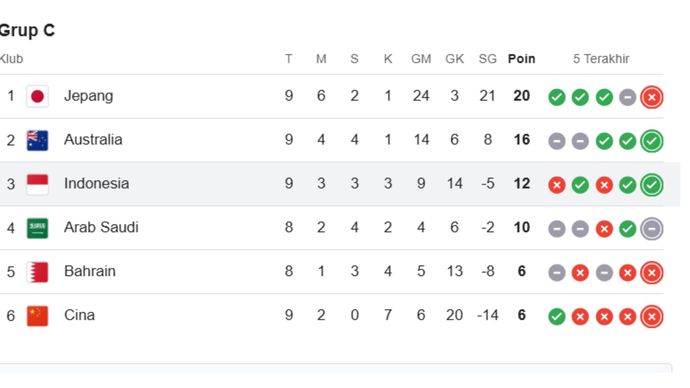Click the Australia flag icon
This screenshot has height=388, width=690.
pos(37,140)
